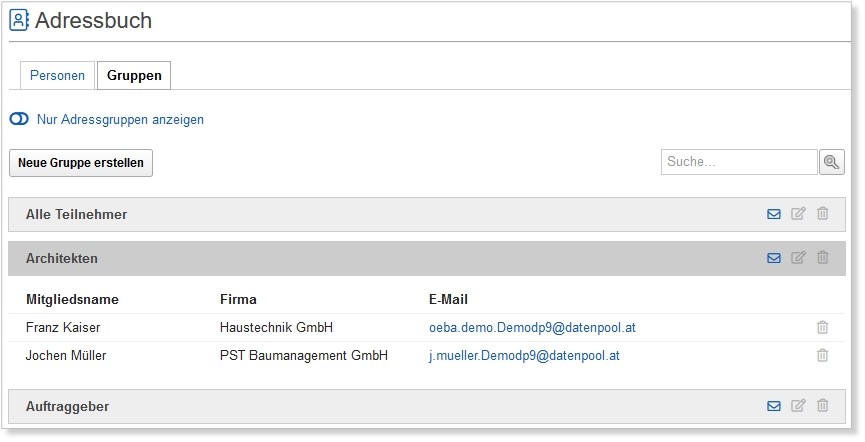The width and height of the screenshot is (865, 442).
Task: Expand the Auftraggeber group
Action: point(68,406)
